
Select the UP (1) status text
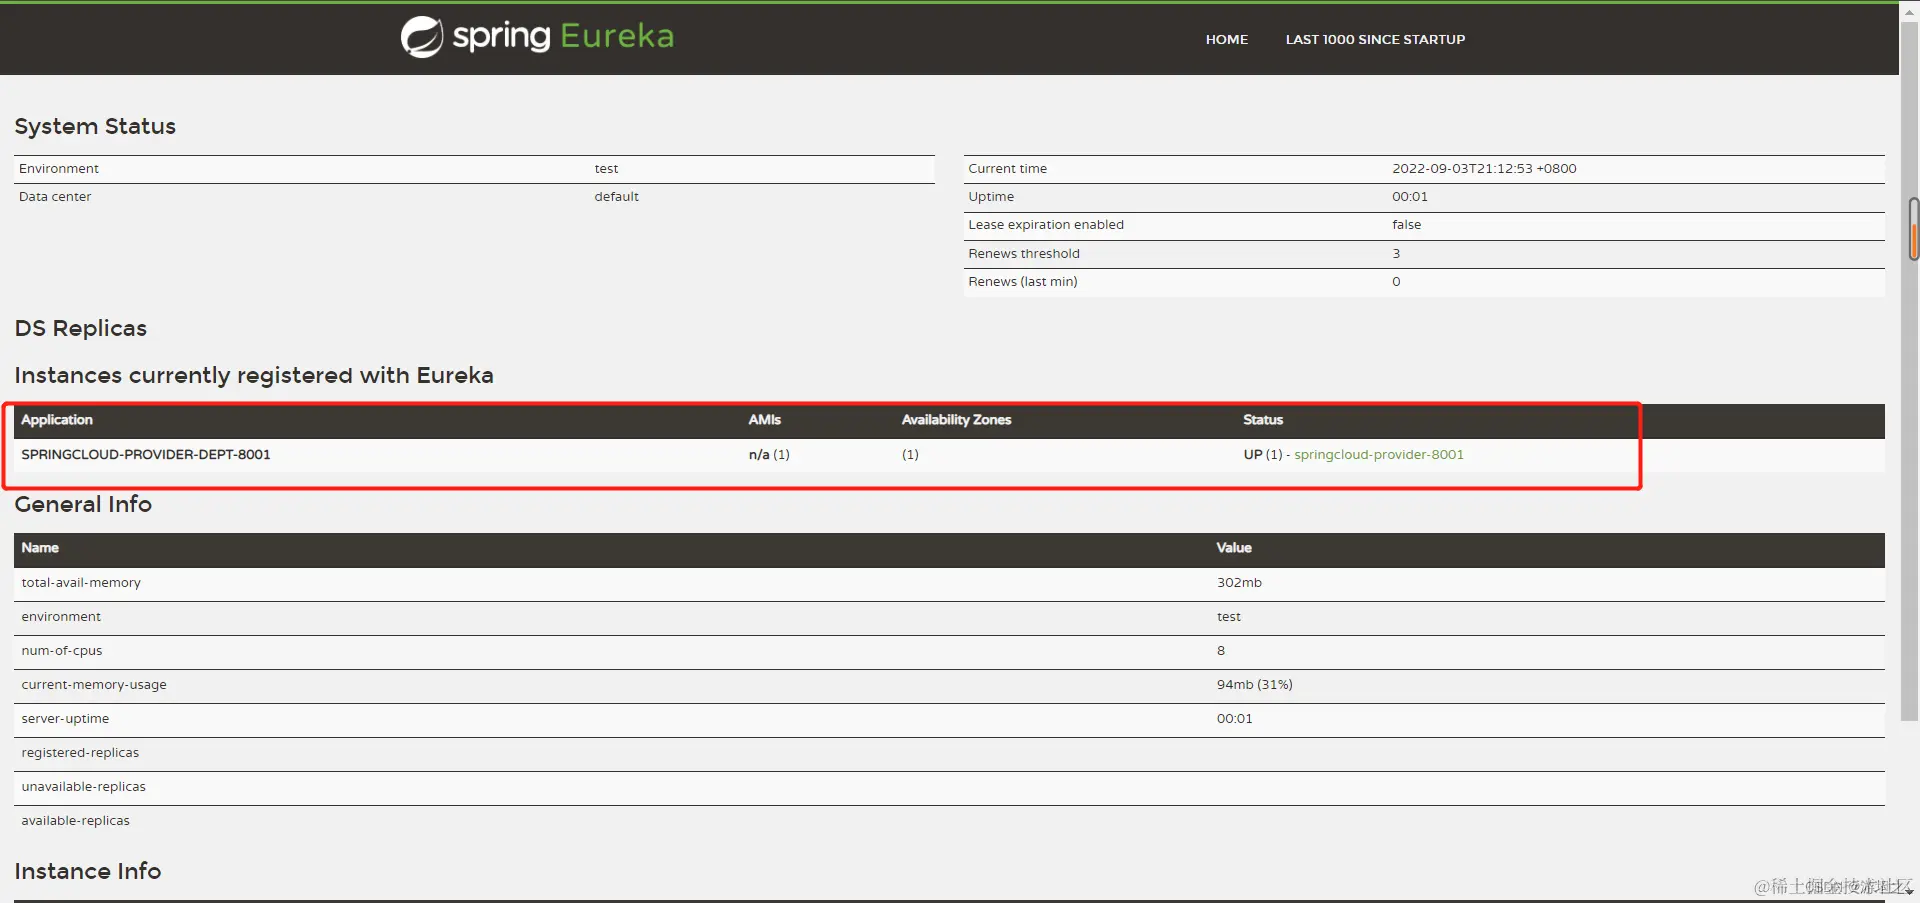pos(1263,455)
